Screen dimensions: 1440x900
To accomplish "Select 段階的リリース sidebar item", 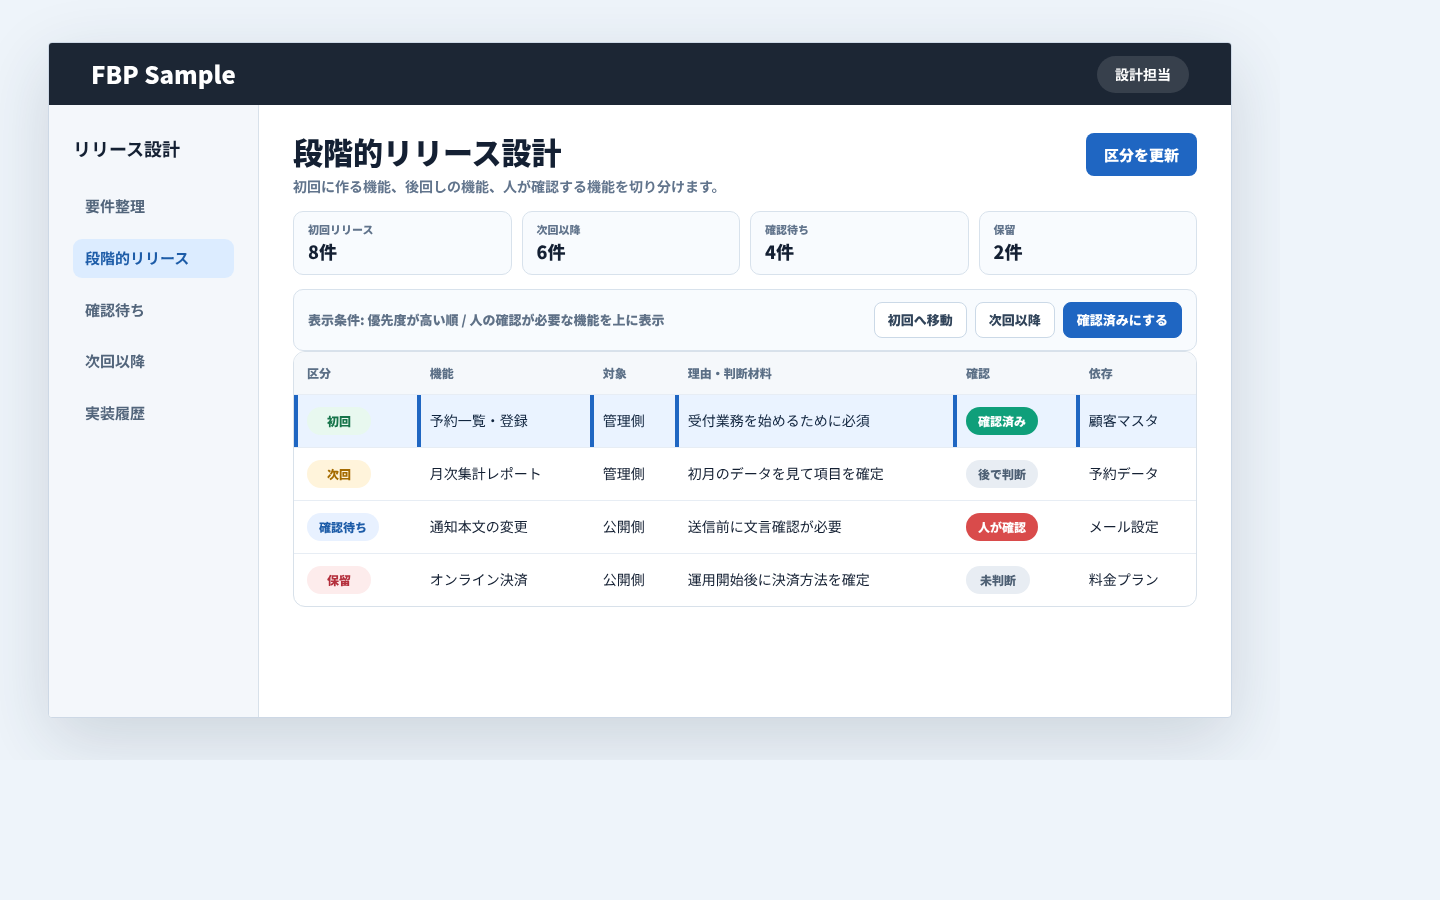I will (x=153, y=258).
